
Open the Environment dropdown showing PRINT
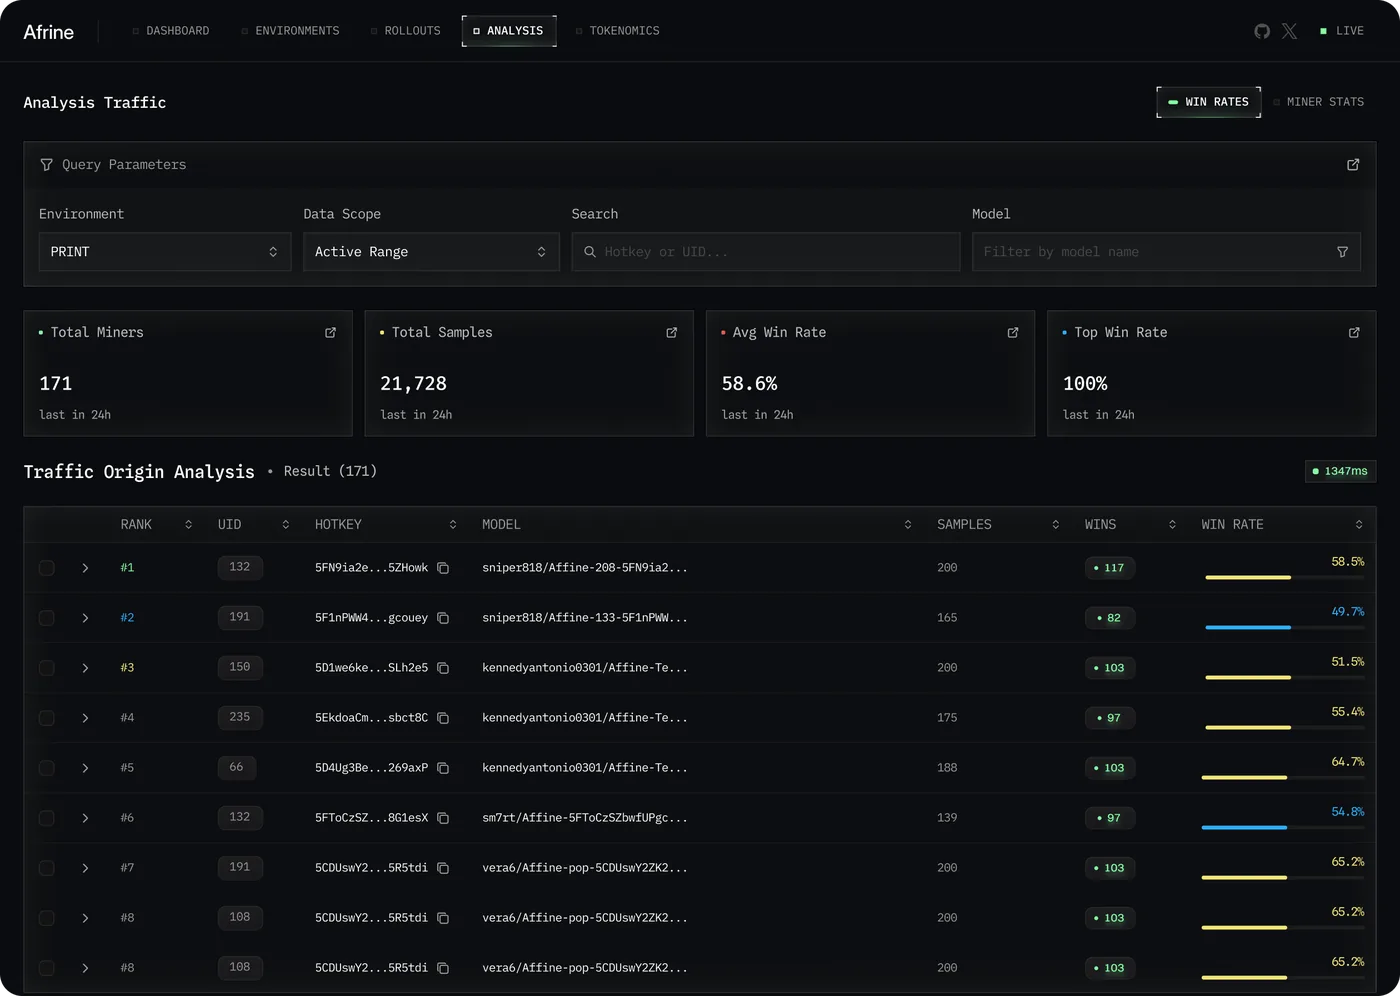point(165,252)
